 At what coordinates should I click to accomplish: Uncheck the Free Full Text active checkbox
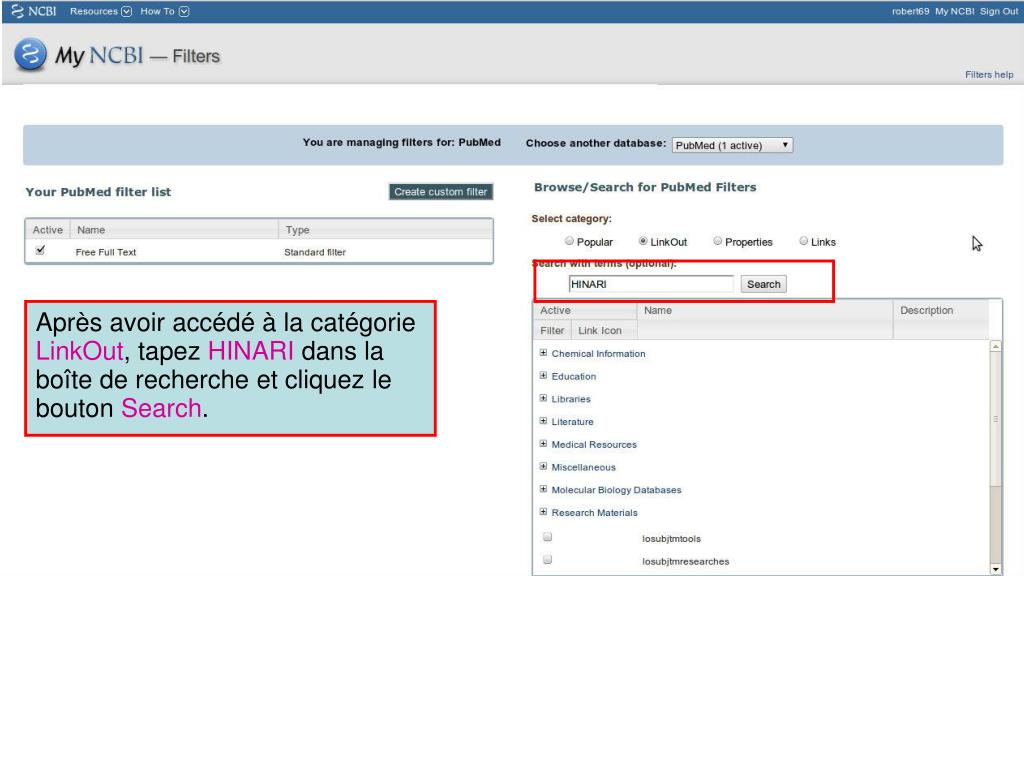click(40, 250)
